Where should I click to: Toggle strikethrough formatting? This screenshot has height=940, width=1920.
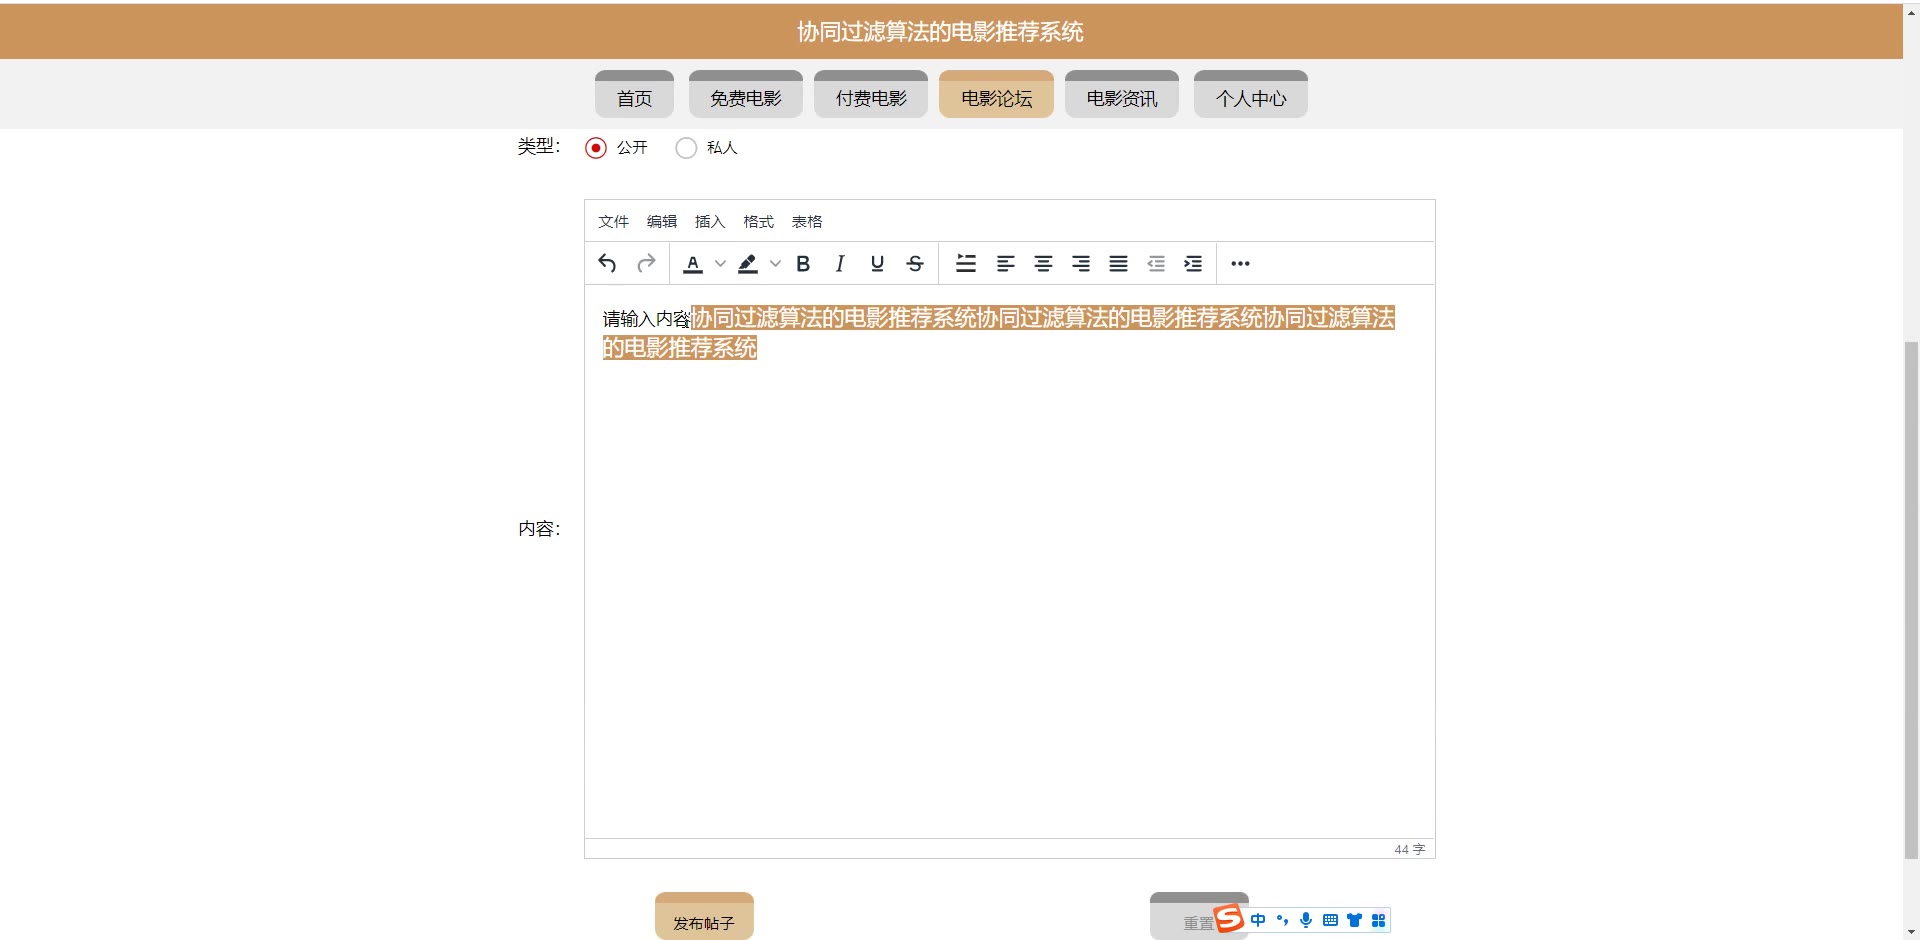click(915, 263)
